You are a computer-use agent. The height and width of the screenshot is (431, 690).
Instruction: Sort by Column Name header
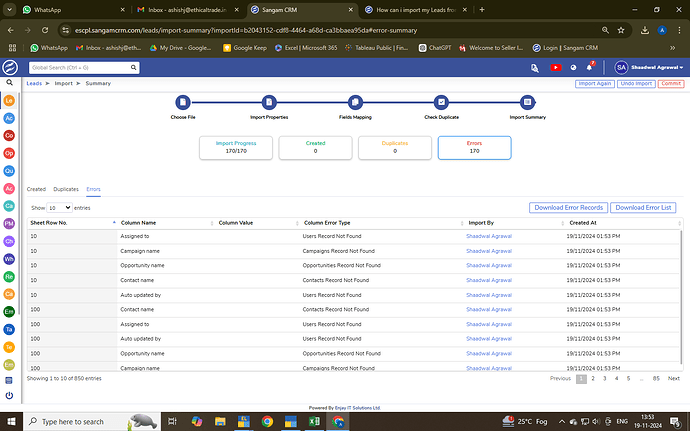(x=166, y=223)
